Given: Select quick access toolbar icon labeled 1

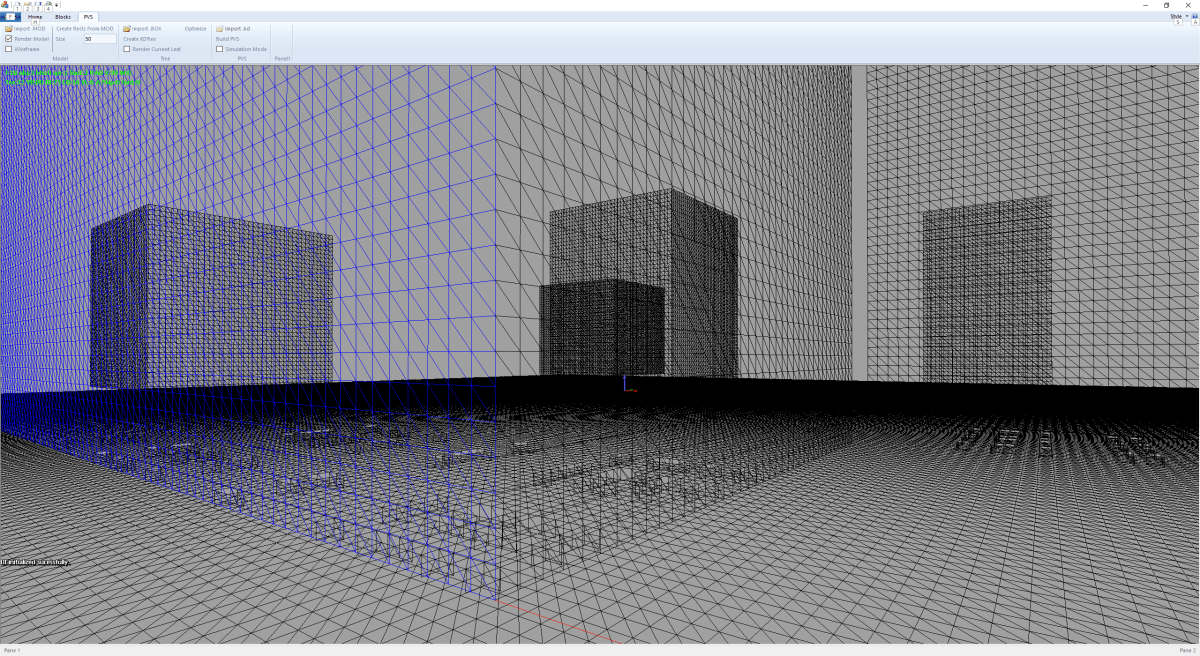Looking at the screenshot, I should coord(18,4).
